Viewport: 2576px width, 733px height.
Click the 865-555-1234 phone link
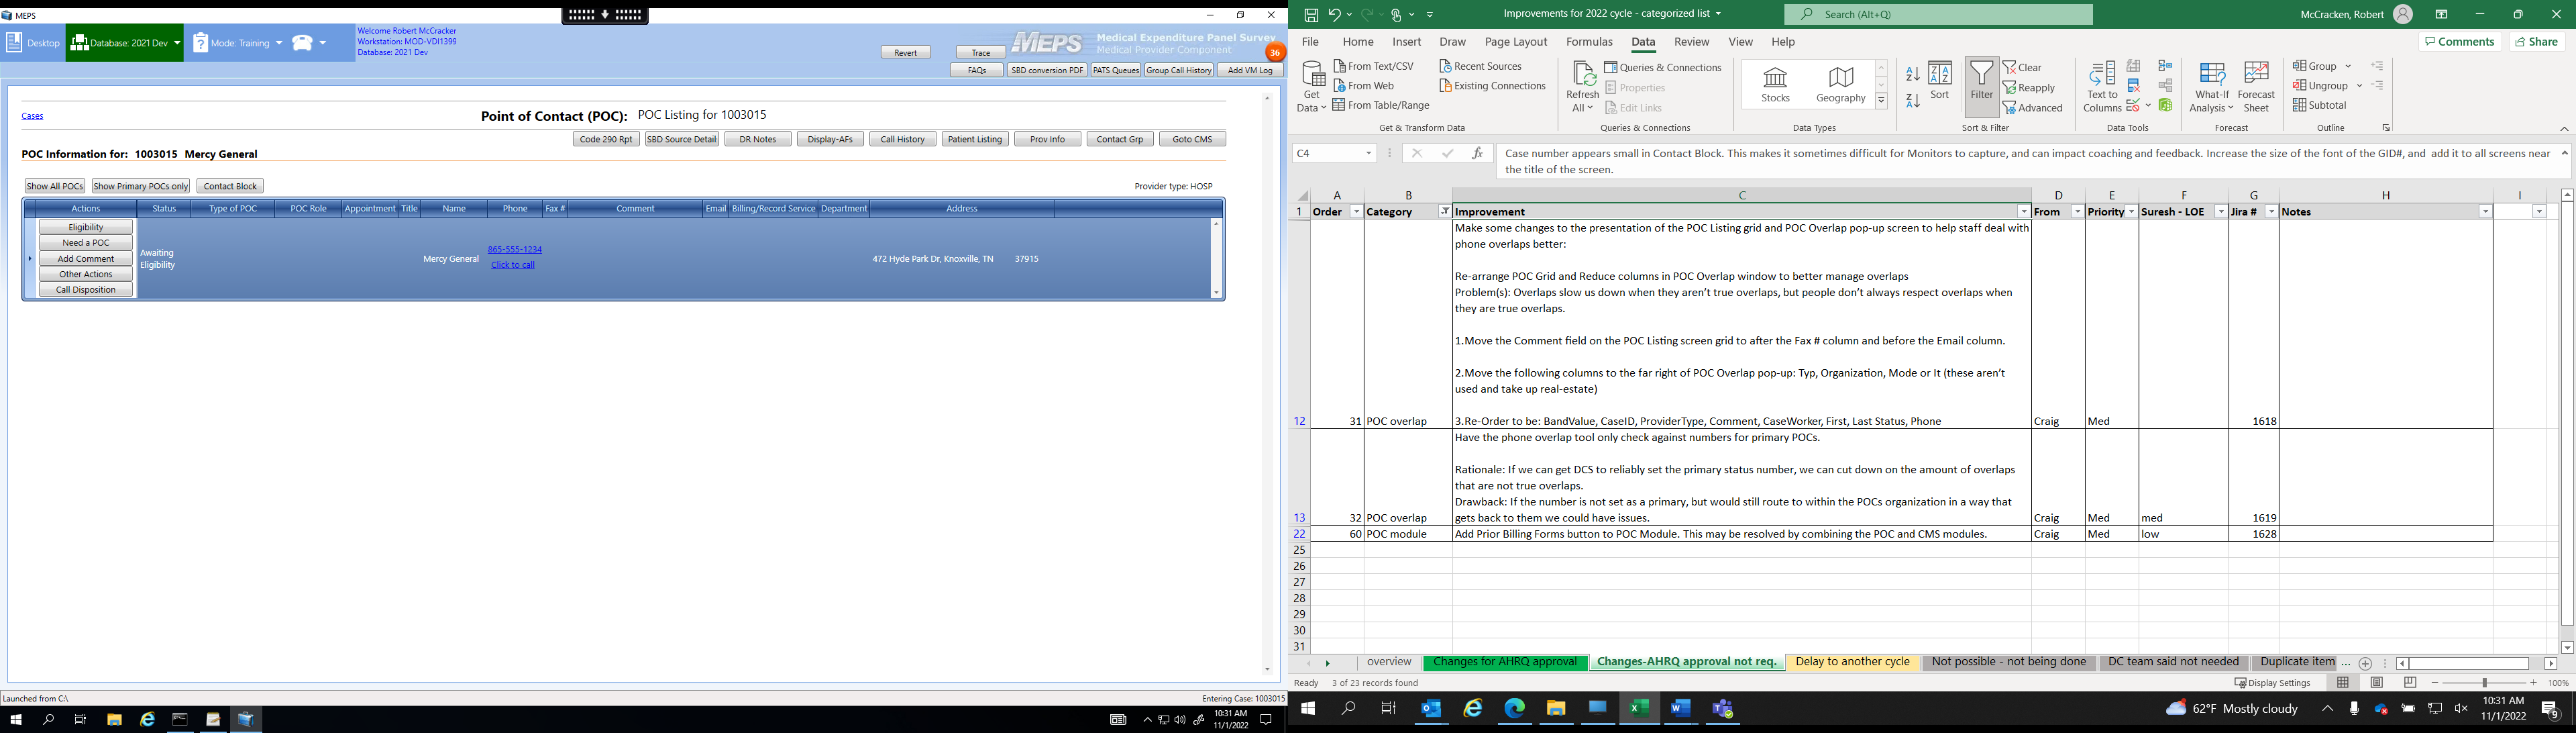[x=514, y=249]
